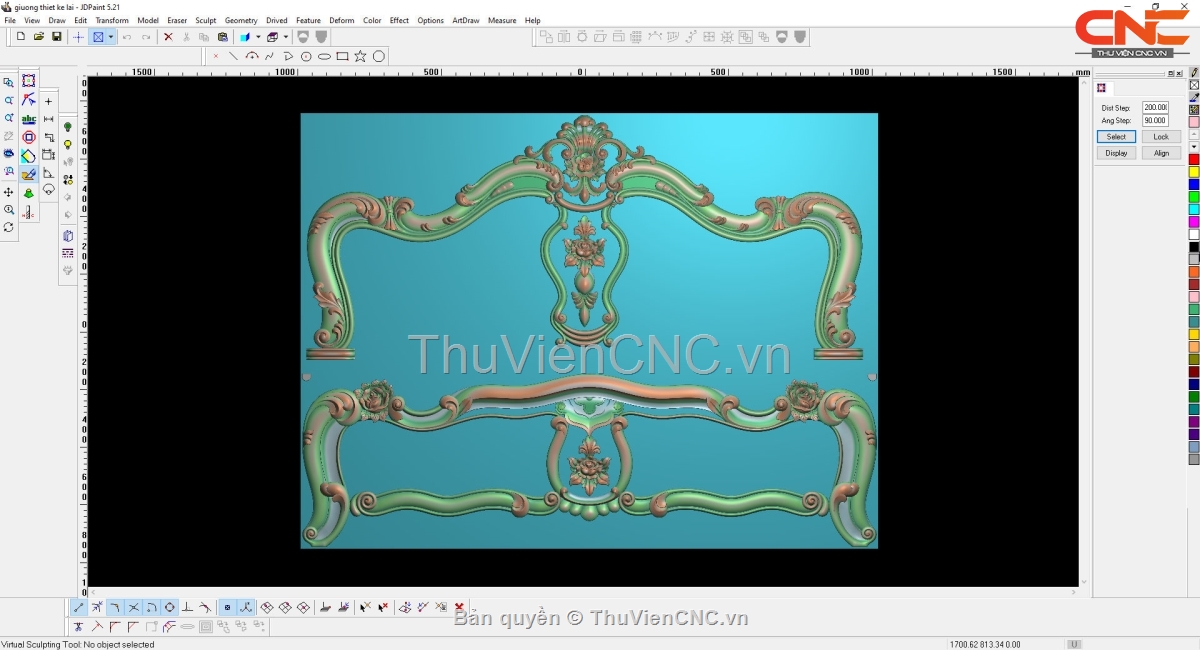Expand the blue cube shading dropdown arrow
The image size is (1200, 650).
point(257,37)
